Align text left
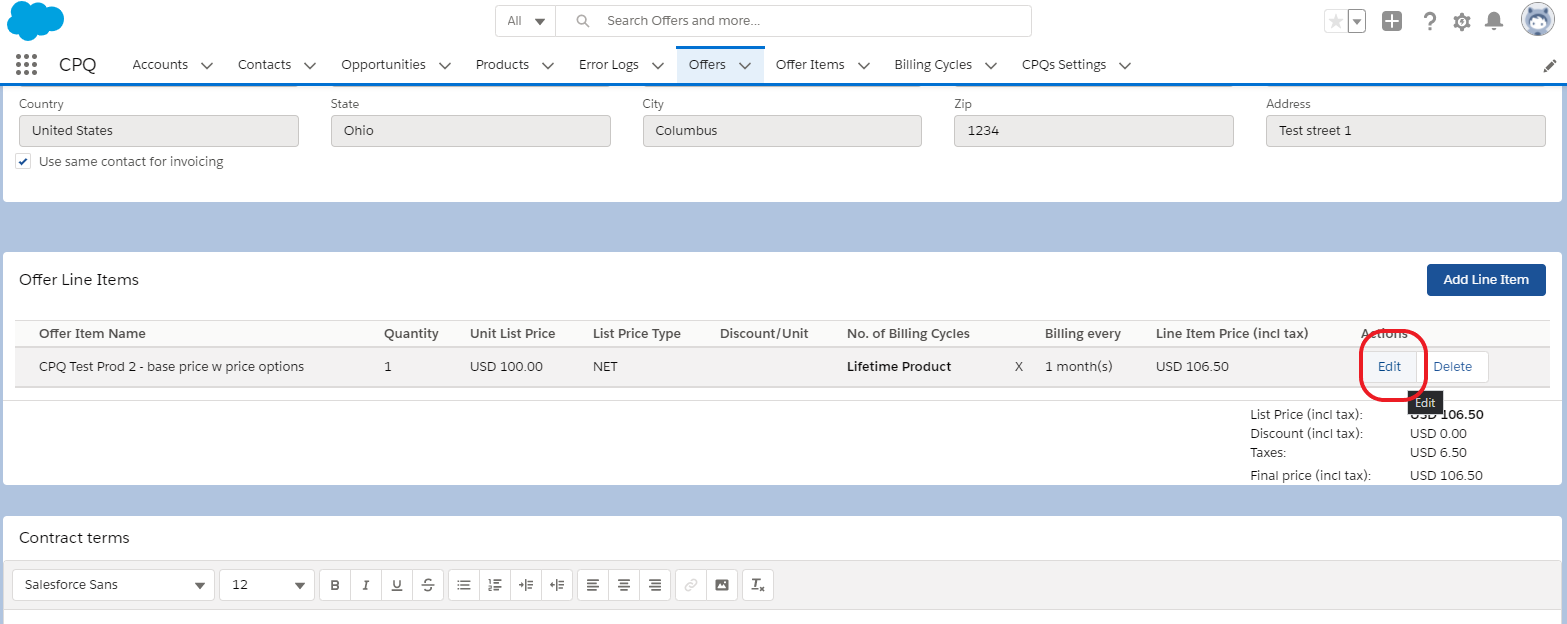 click(x=593, y=585)
